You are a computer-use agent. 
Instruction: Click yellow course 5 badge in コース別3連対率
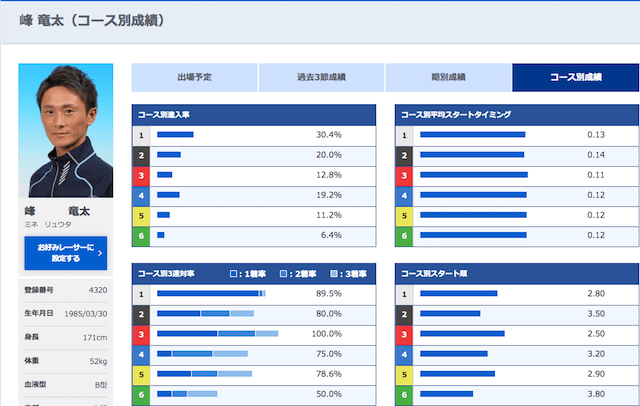pyautogui.click(x=141, y=374)
